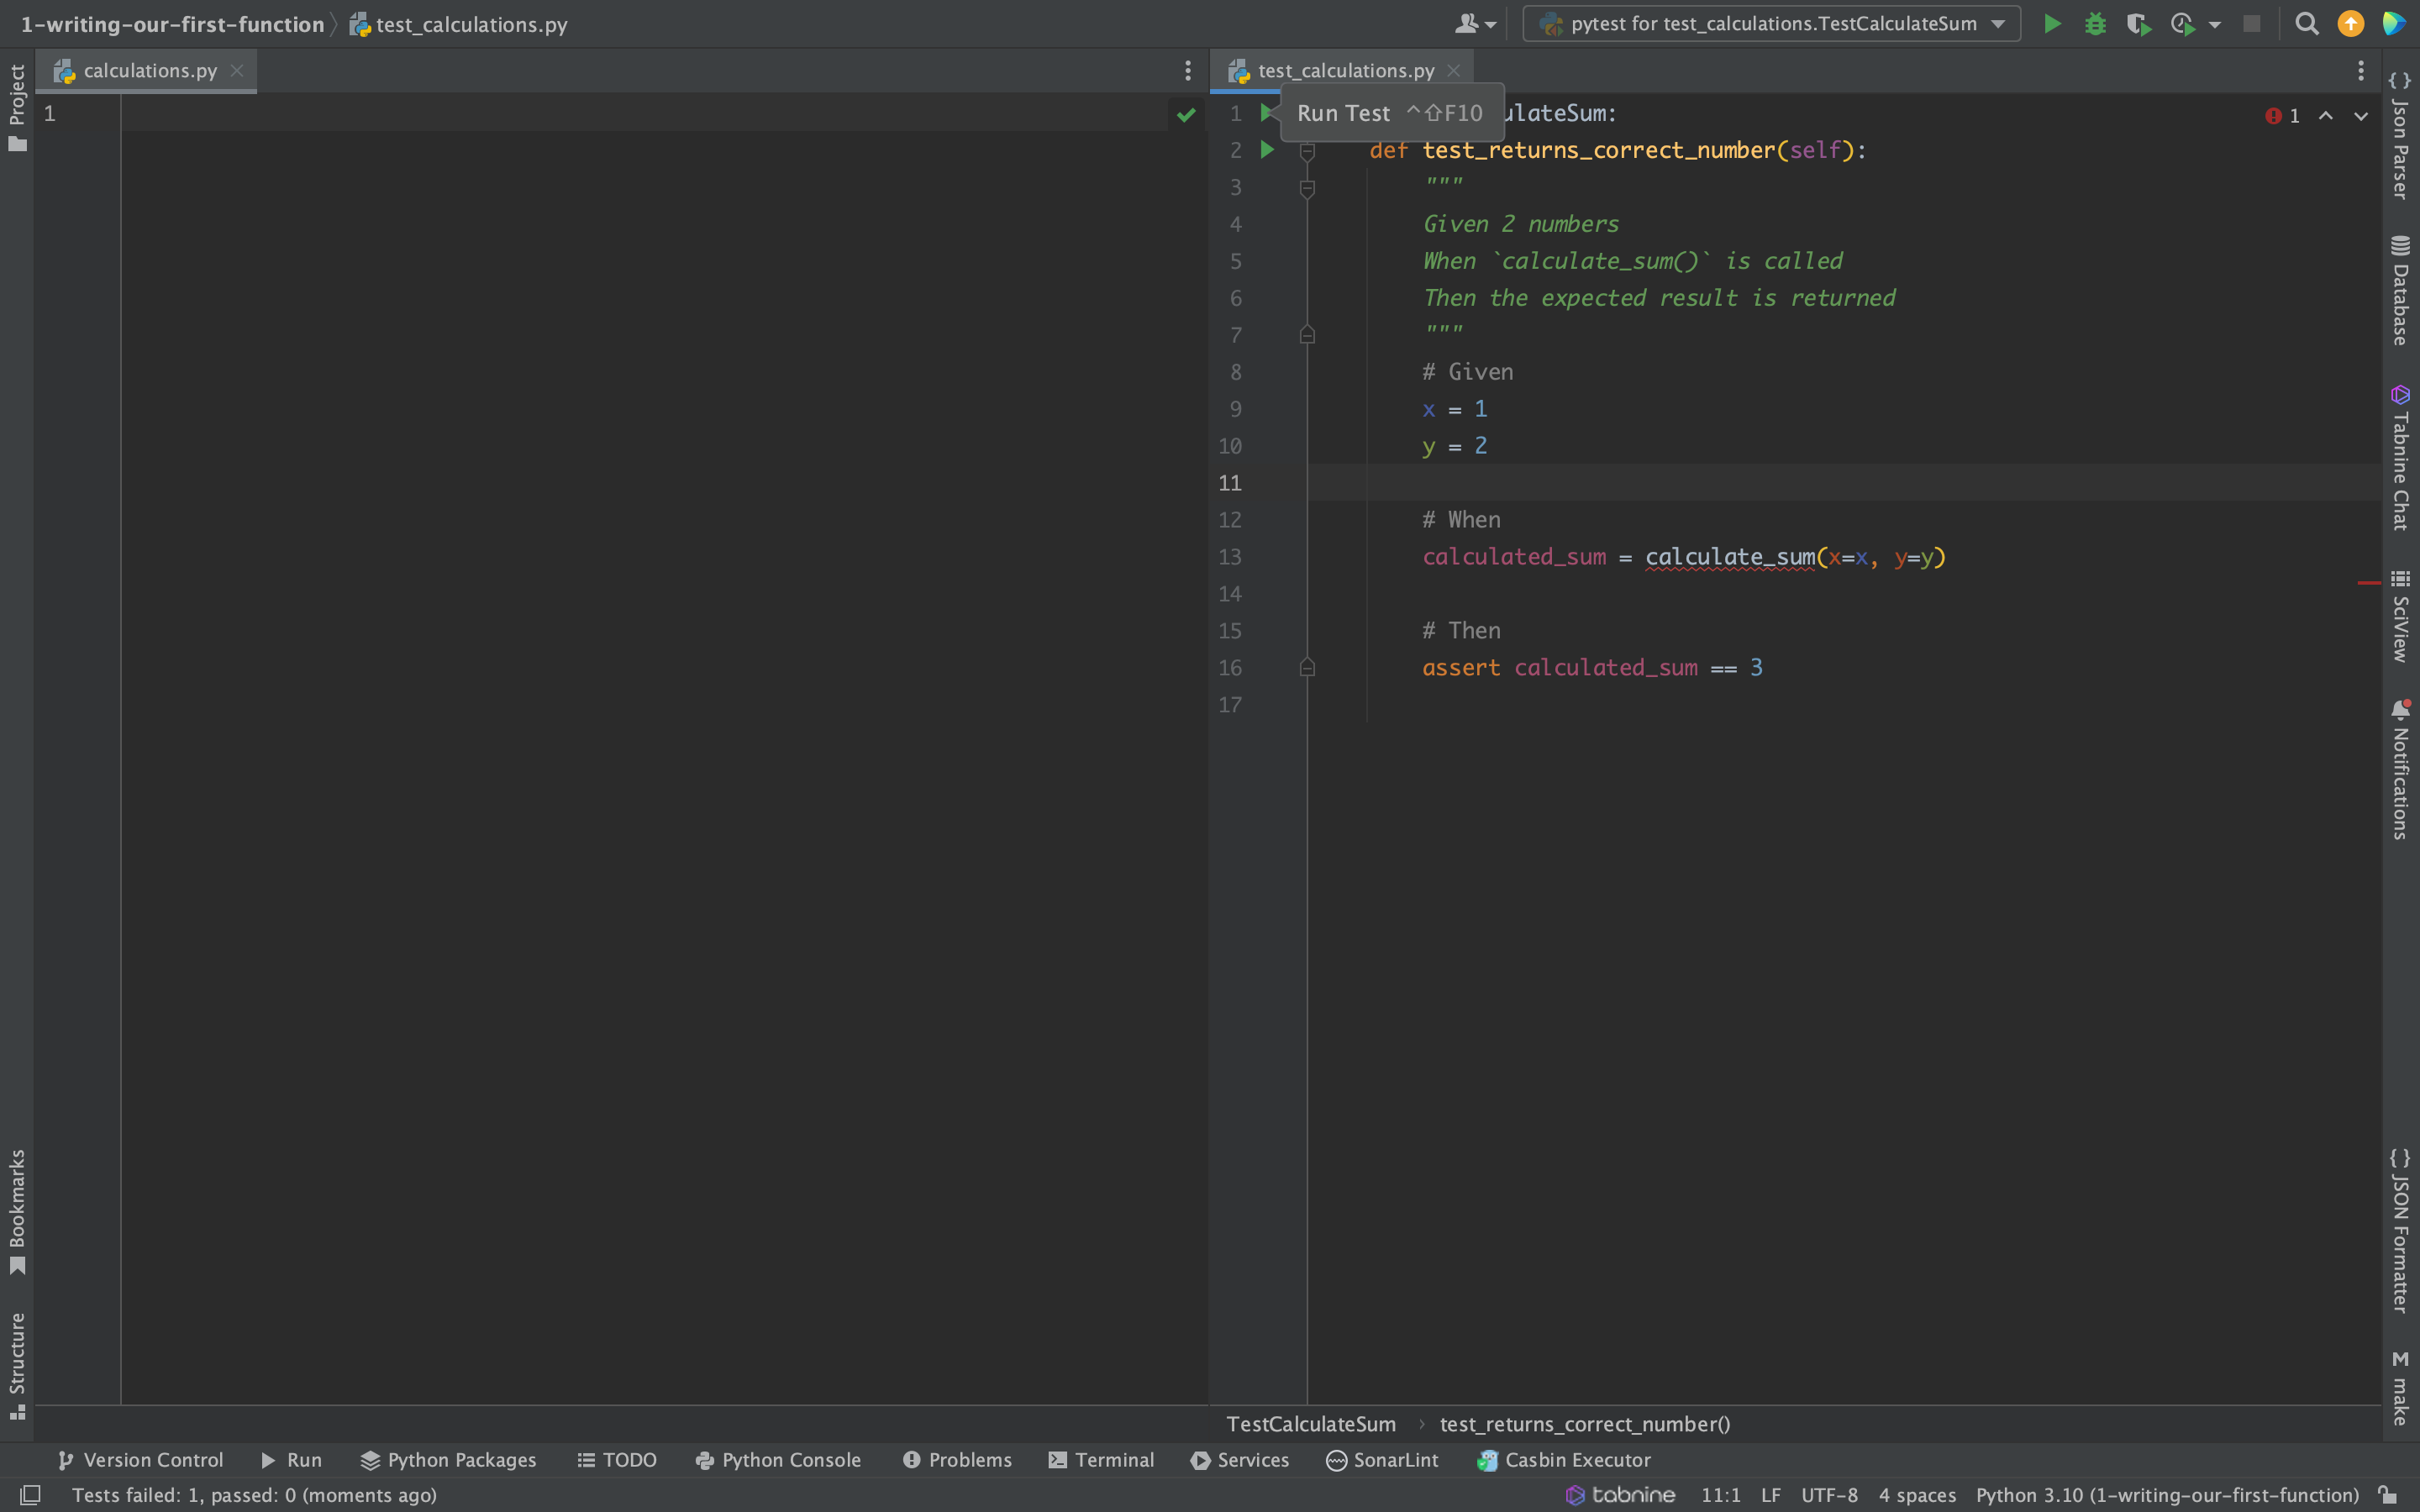Collapse the test method fold marker on line 2
The height and width of the screenshot is (1512, 2420).
click(x=1307, y=151)
